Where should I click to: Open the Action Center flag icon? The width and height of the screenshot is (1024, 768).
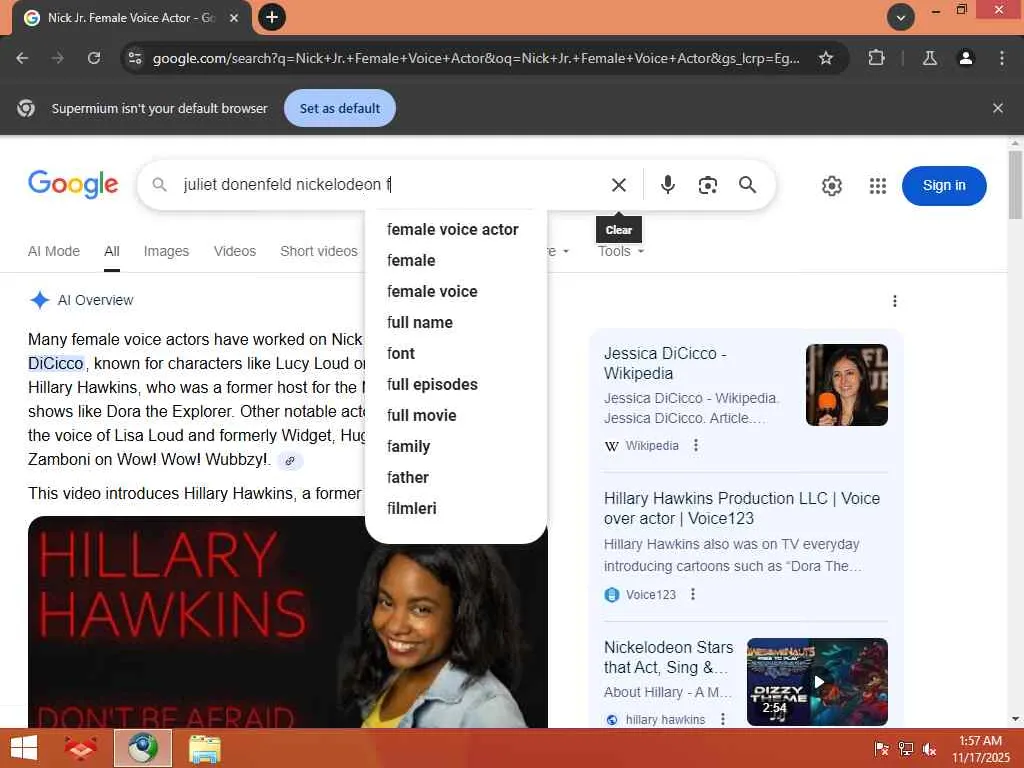coord(881,749)
